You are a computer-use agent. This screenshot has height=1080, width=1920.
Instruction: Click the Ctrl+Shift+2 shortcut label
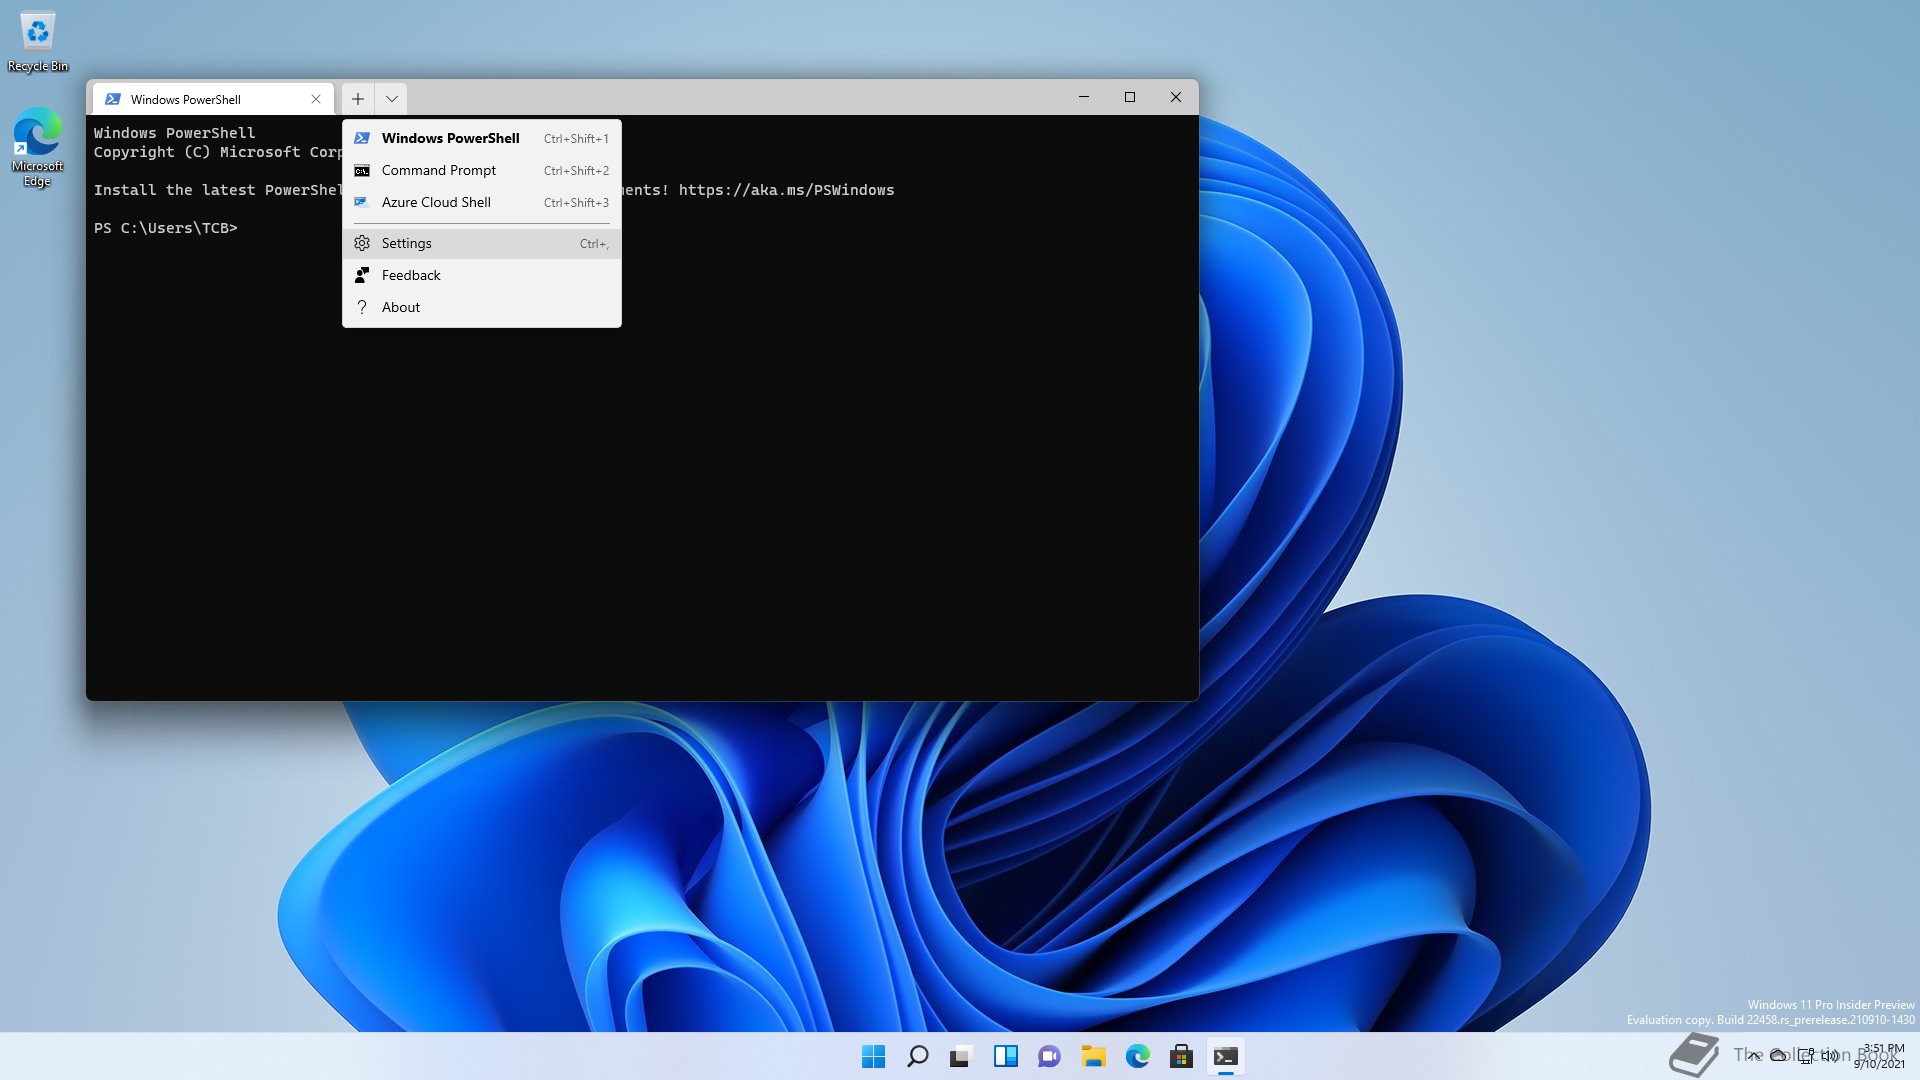tap(576, 171)
